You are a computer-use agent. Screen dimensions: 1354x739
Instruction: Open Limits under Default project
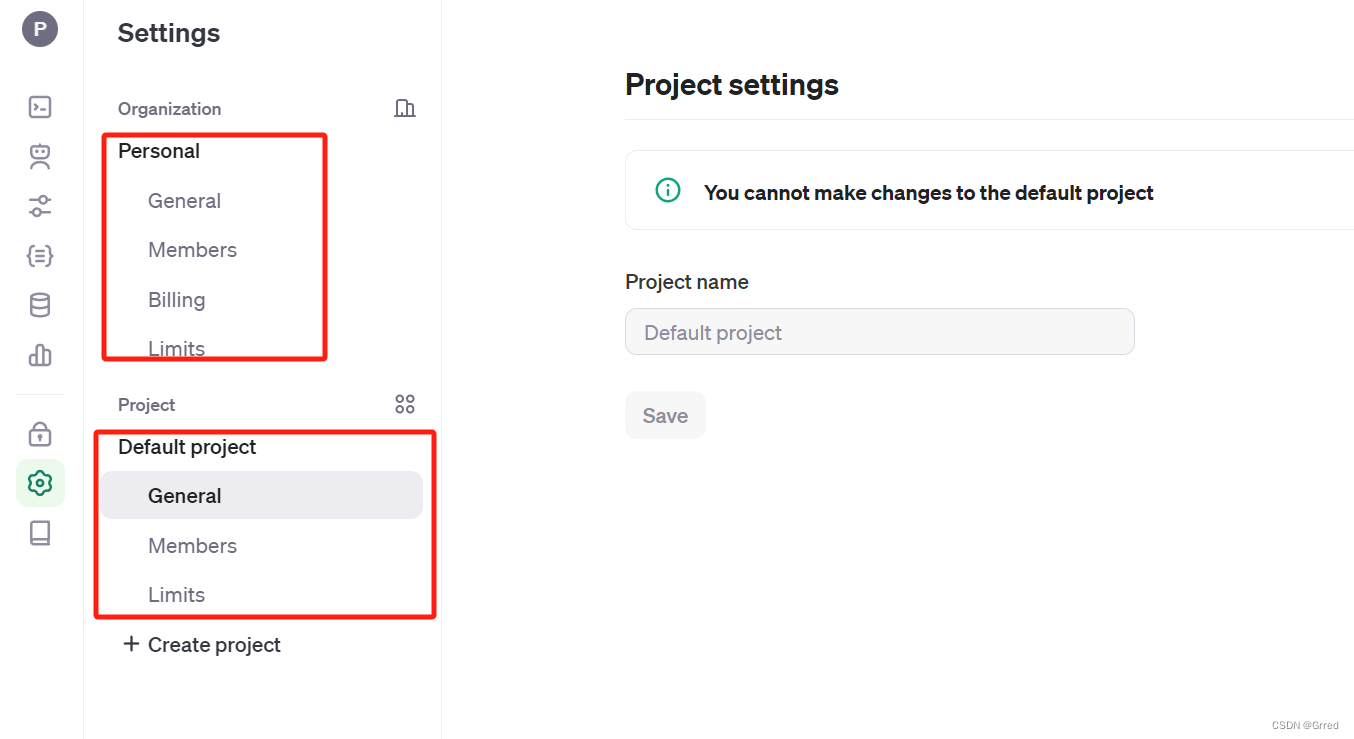pyautogui.click(x=176, y=595)
